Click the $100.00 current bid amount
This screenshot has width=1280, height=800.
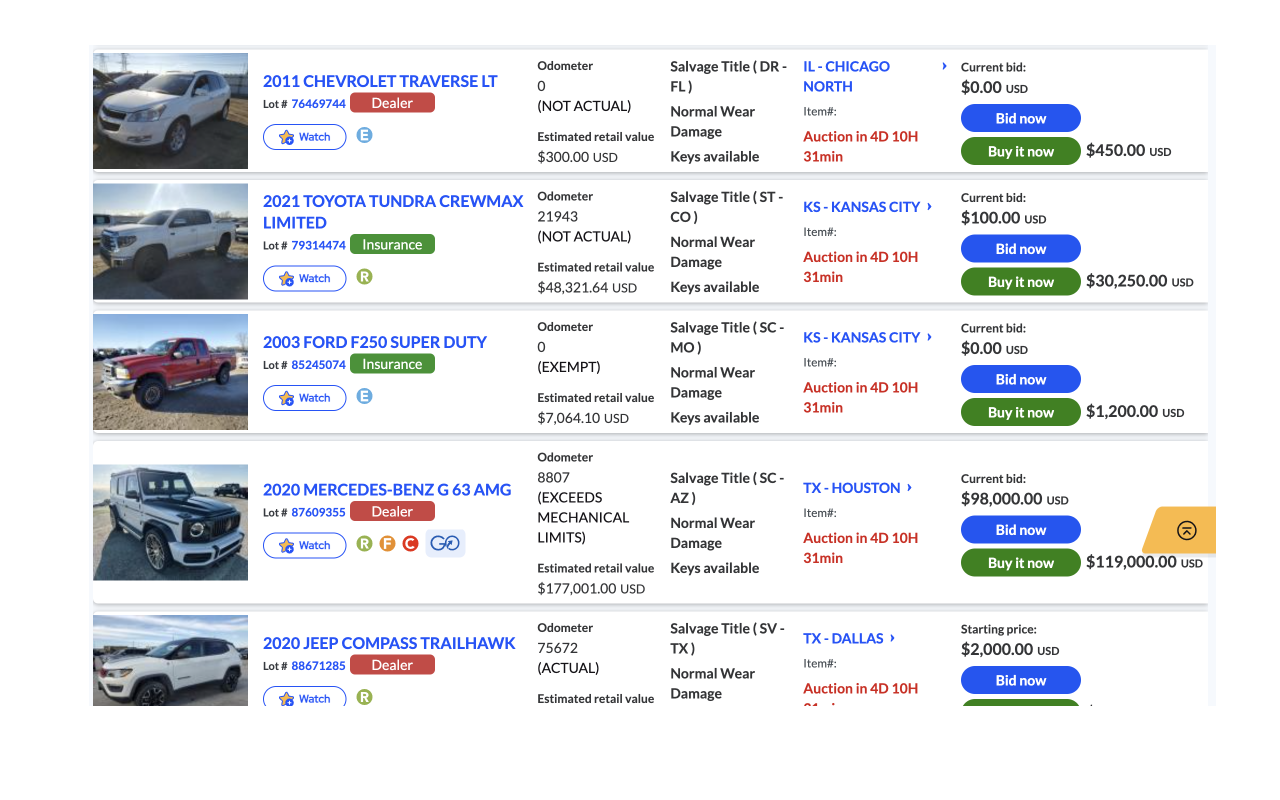[x=1003, y=218]
